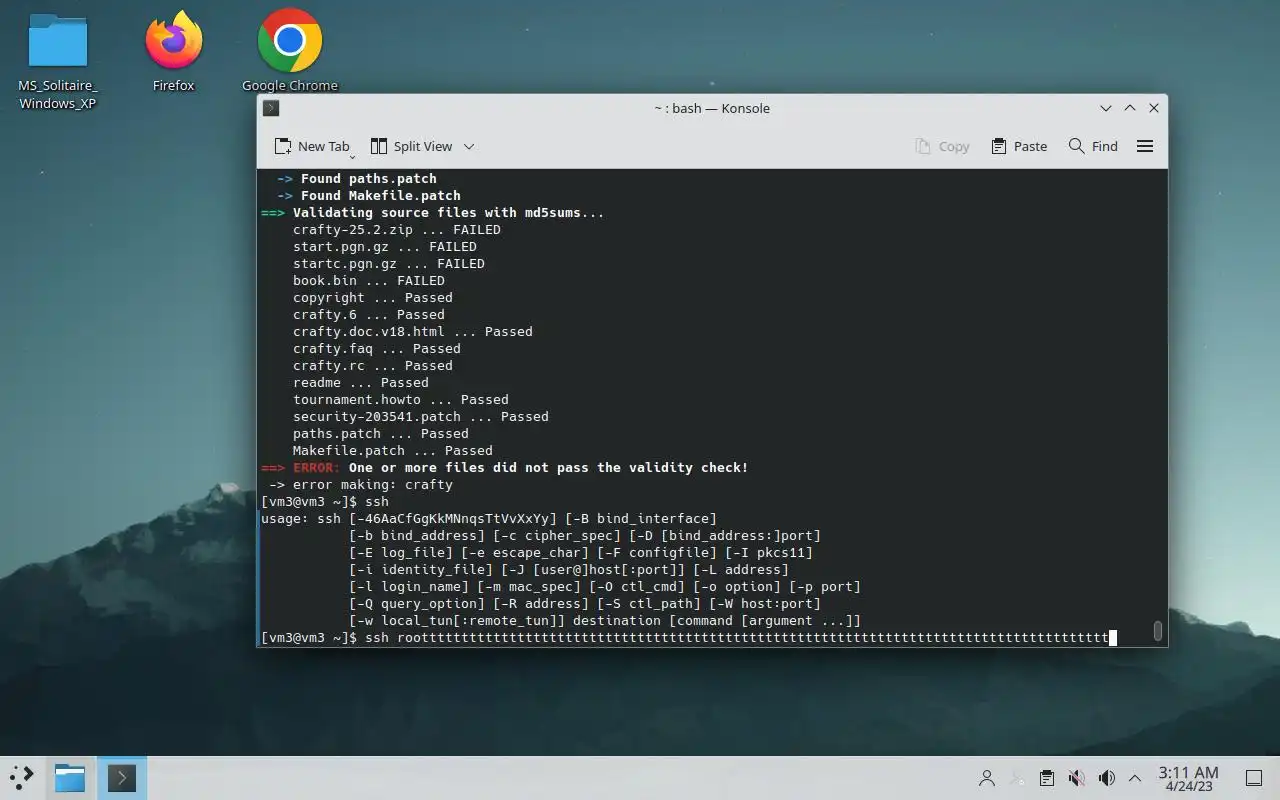Image resolution: width=1280 pixels, height=800 pixels.
Task: Click the 'book.bin ... FAILED' line
Action: tap(368, 281)
